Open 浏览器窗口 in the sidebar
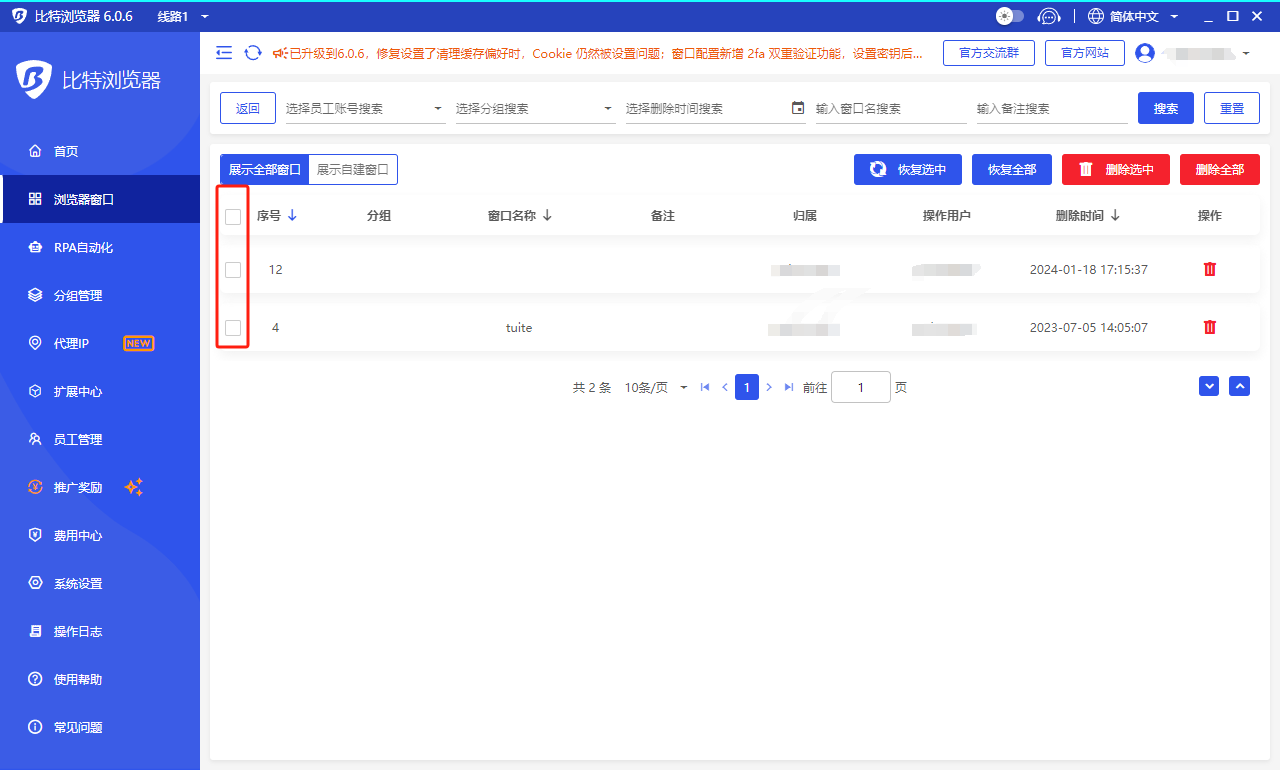Viewport: 1280px width, 770px height. [100, 199]
